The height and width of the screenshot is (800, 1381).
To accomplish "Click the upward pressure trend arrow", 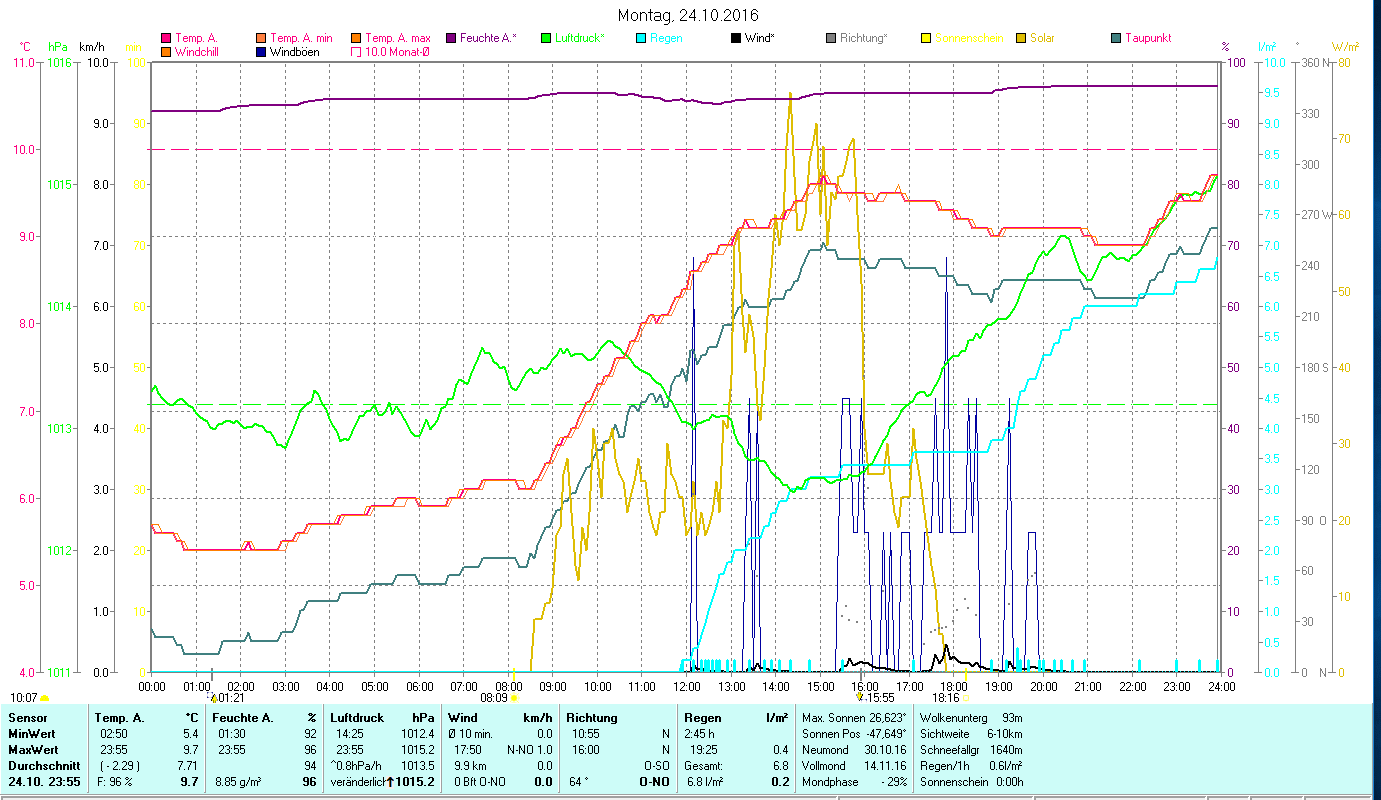I will pyautogui.click(x=392, y=781).
